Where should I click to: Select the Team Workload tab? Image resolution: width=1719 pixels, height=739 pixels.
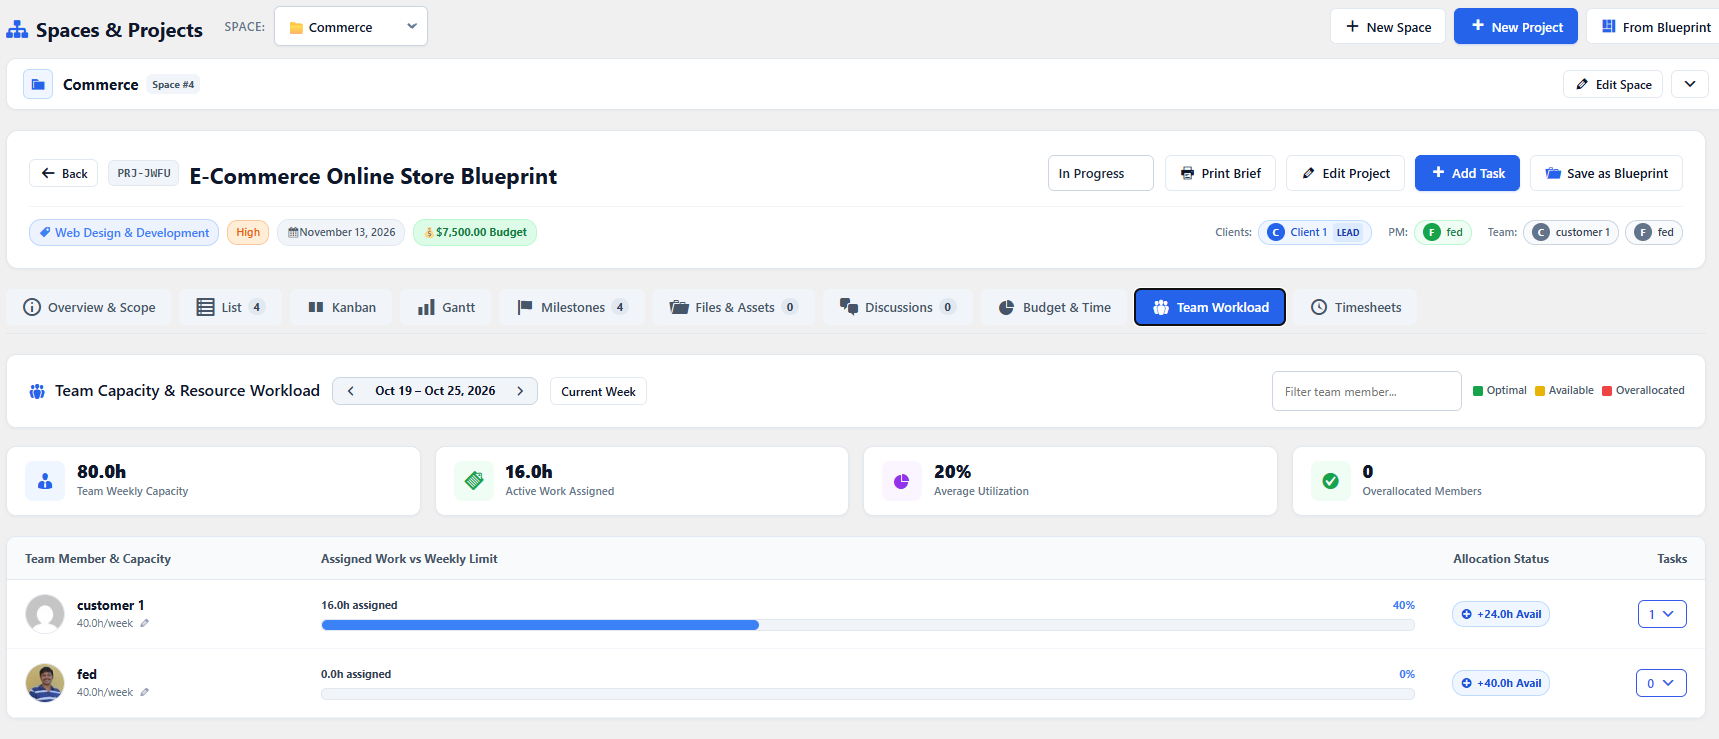coord(1210,307)
